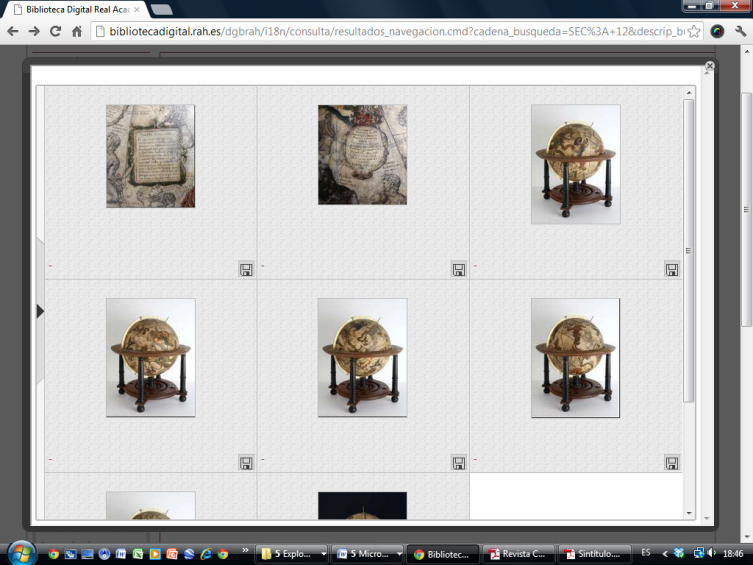Click the Dropbox tray icon
Image resolution: width=753 pixels, height=565 pixels.
pos(679,553)
